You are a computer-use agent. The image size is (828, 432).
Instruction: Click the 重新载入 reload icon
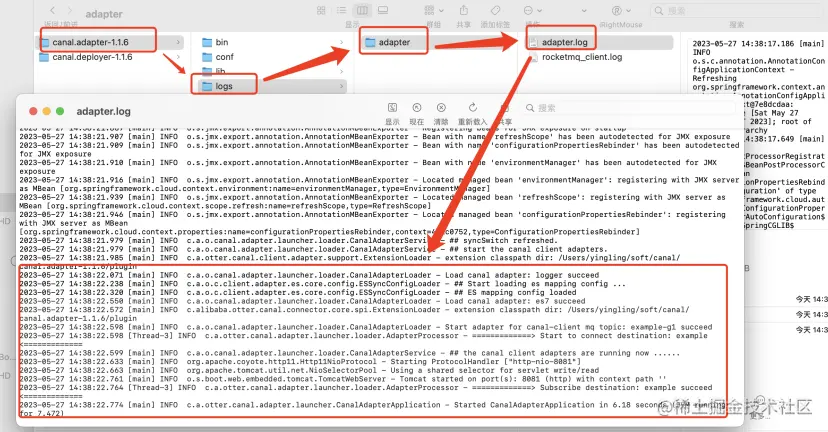click(x=473, y=107)
